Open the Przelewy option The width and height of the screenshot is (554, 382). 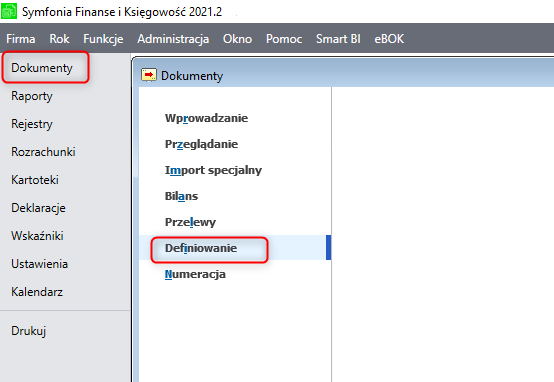[x=190, y=222]
